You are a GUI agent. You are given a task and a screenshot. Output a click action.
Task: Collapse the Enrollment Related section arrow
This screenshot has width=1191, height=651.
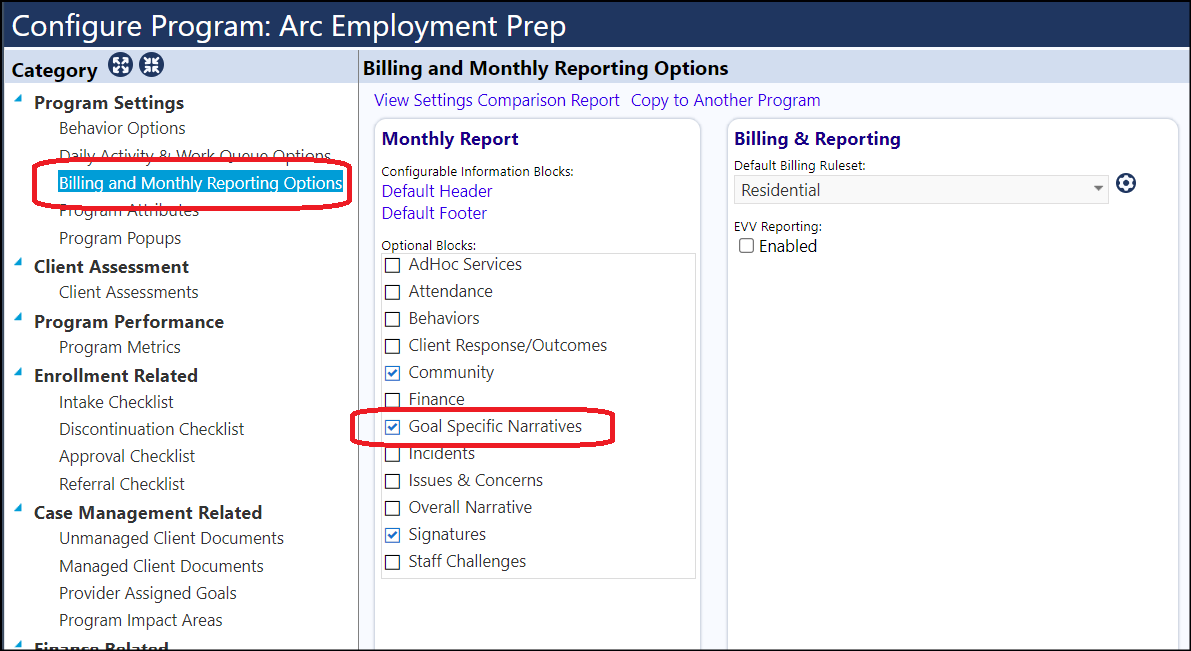(x=18, y=371)
